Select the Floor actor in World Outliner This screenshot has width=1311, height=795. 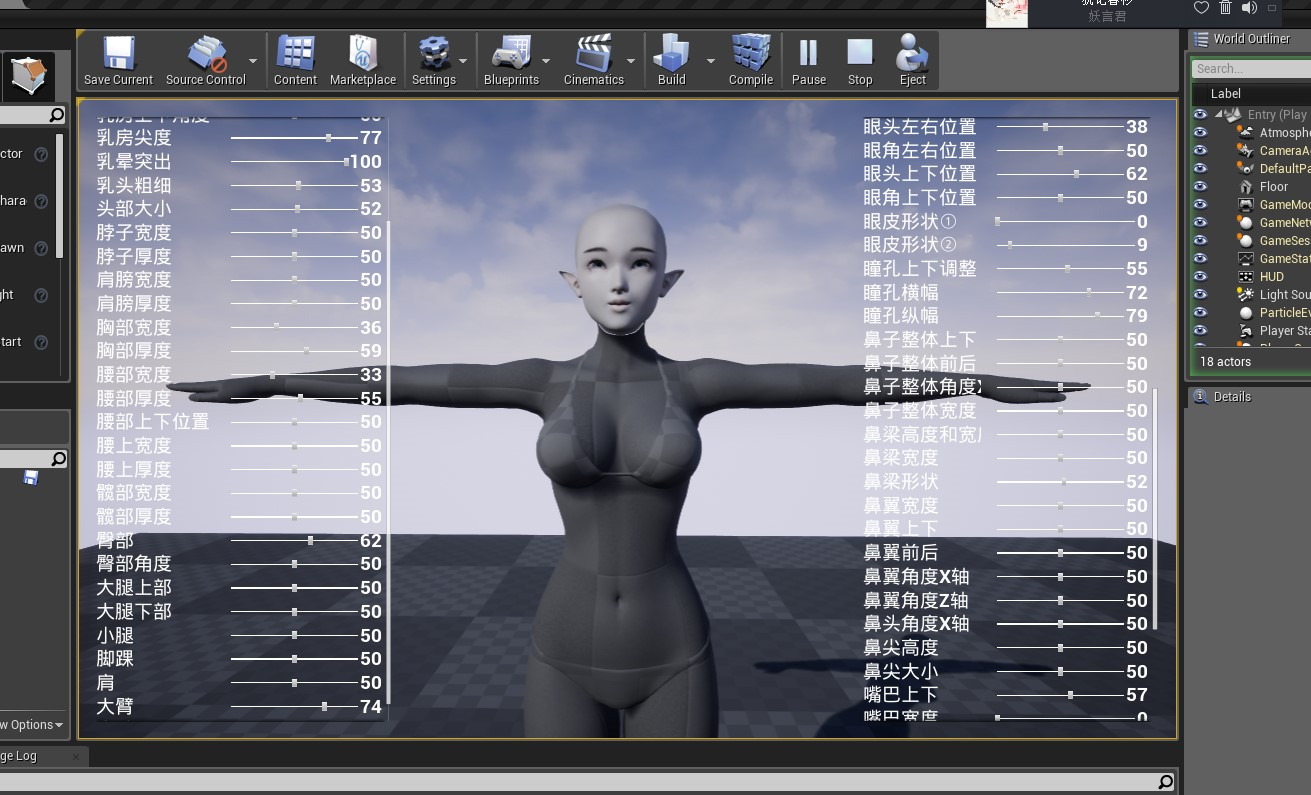click(x=1273, y=187)
